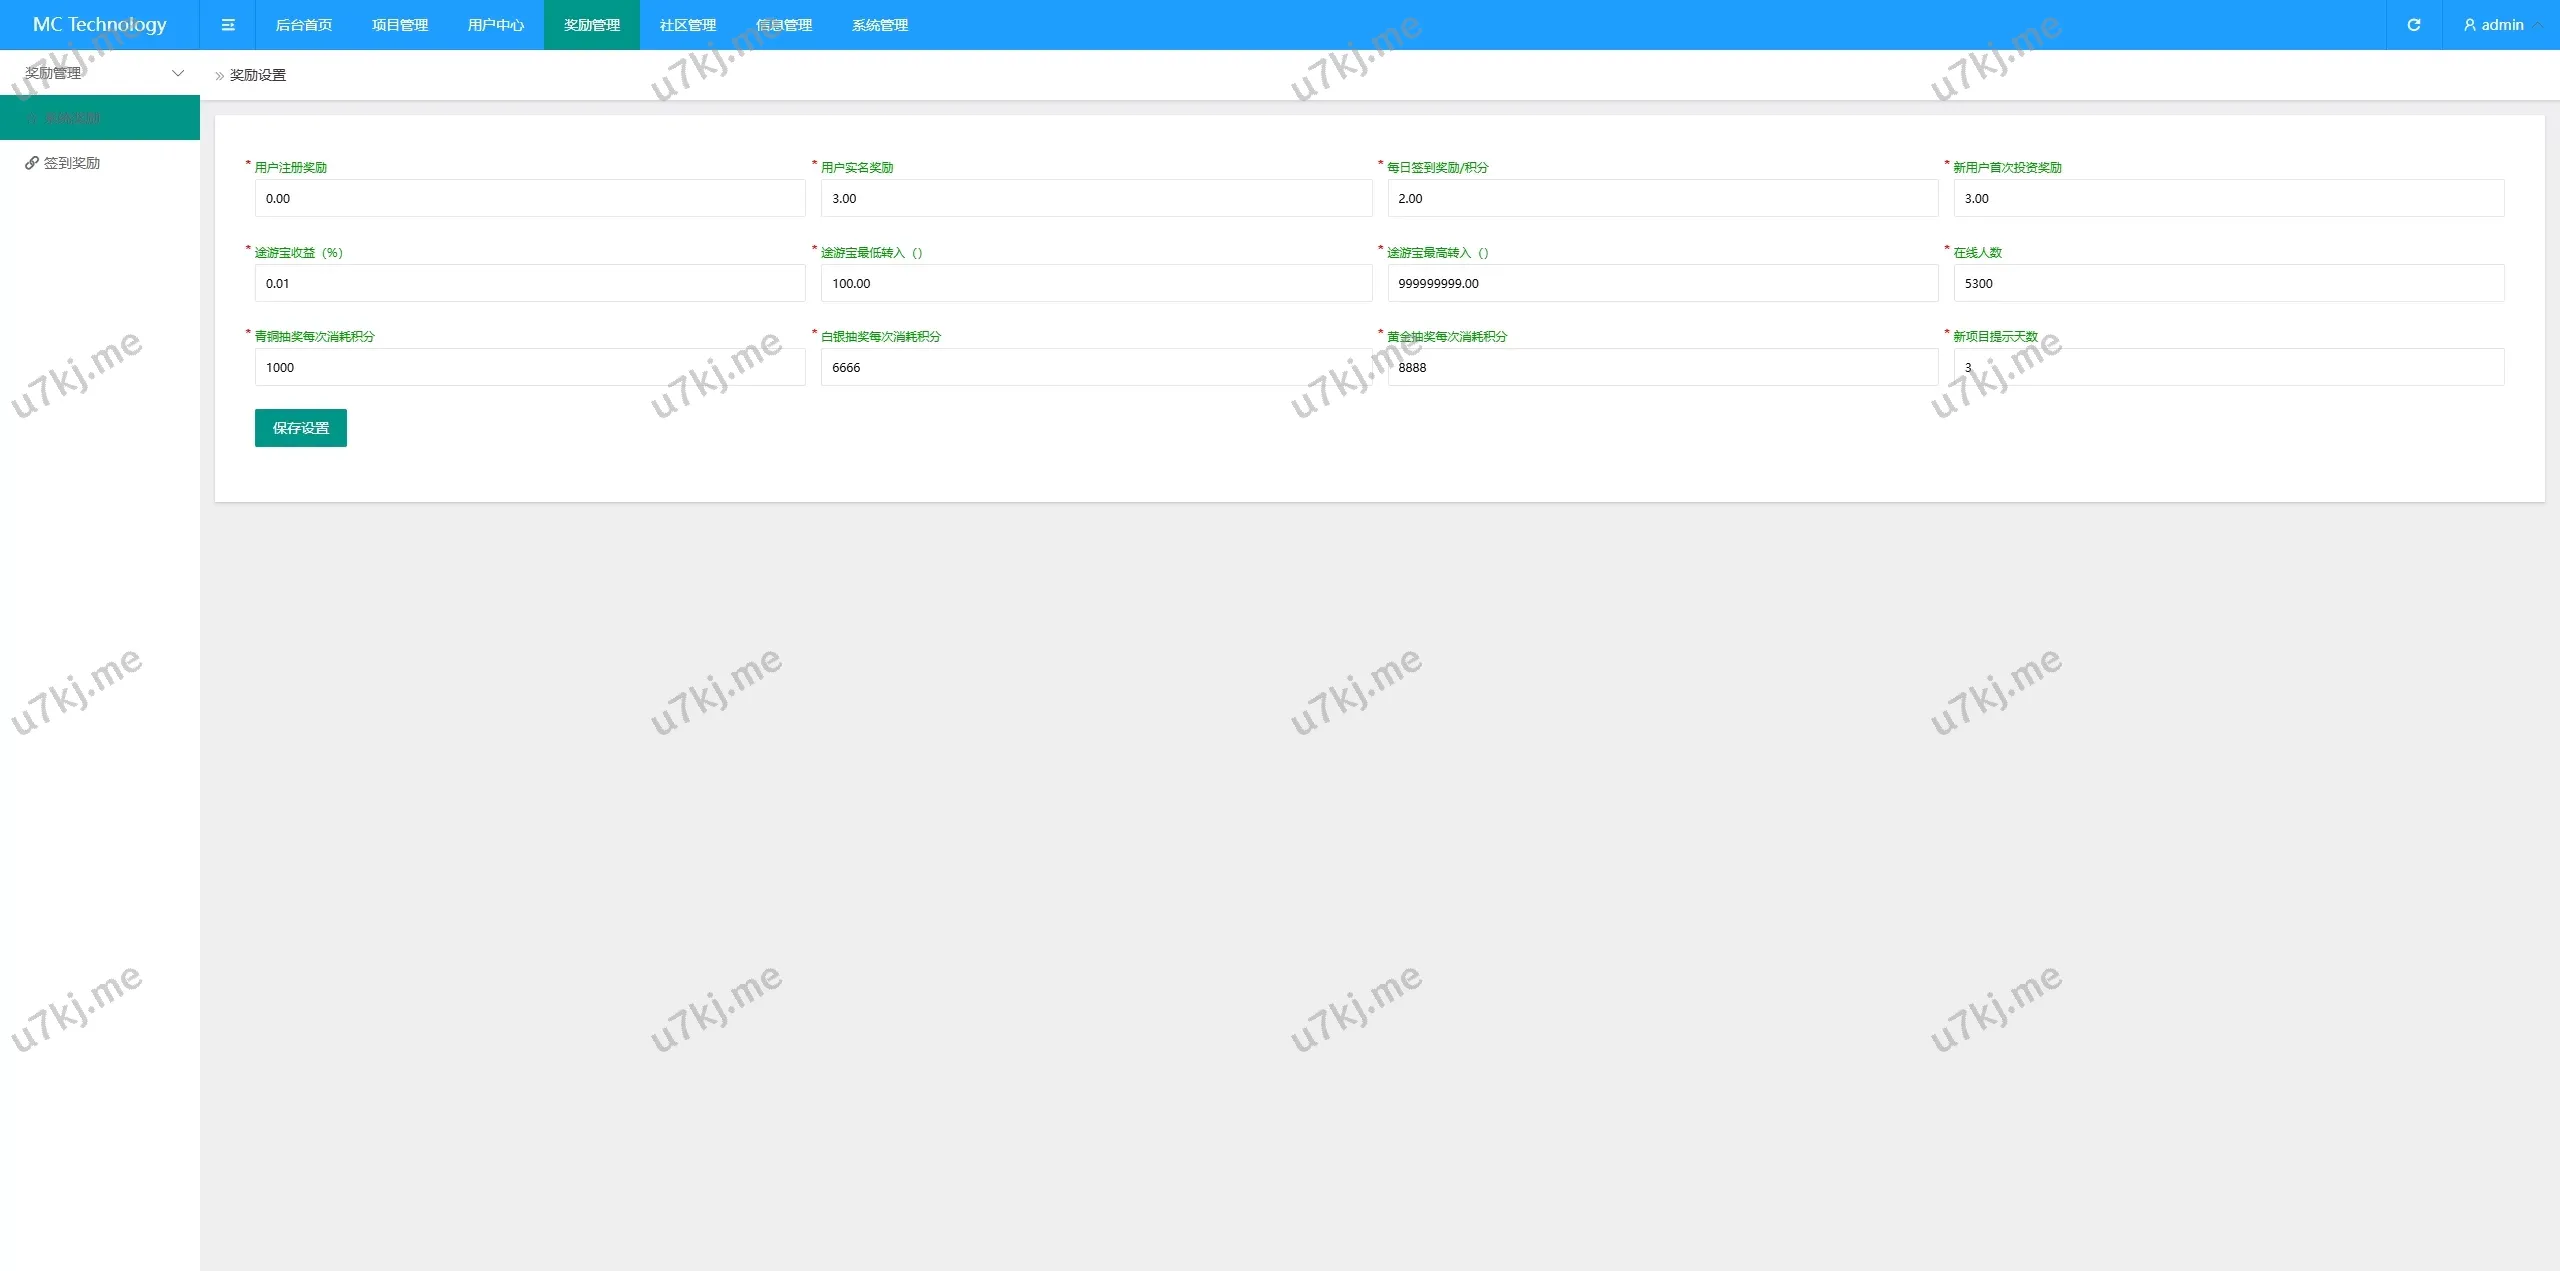Open the 用户中心 menu item
This screenshot has height=1271, width=2560.
(496, 25)
